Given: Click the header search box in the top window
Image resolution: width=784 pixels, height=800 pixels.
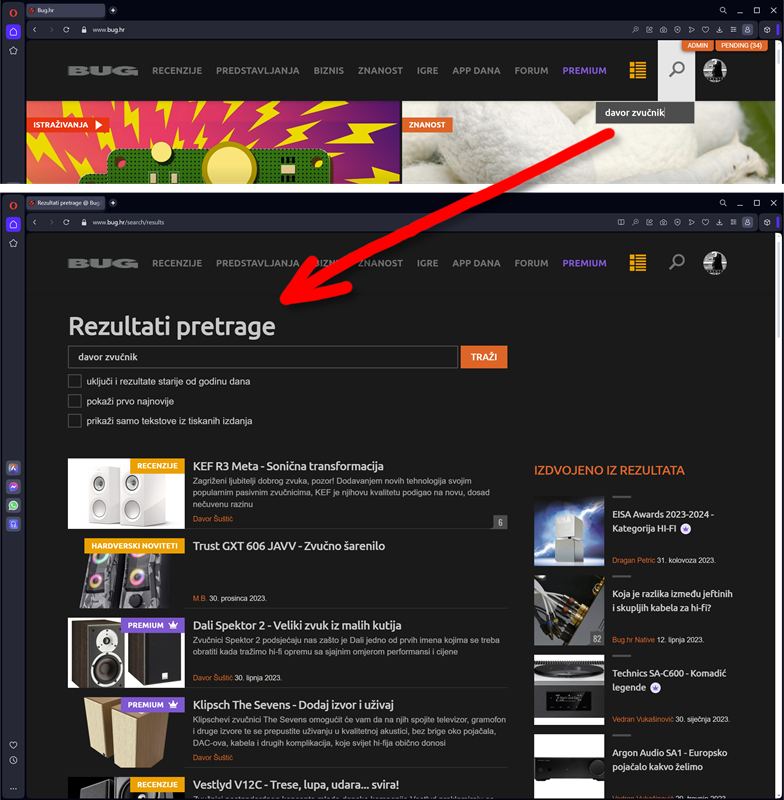Looking at the screenshot, I should 645,112.
